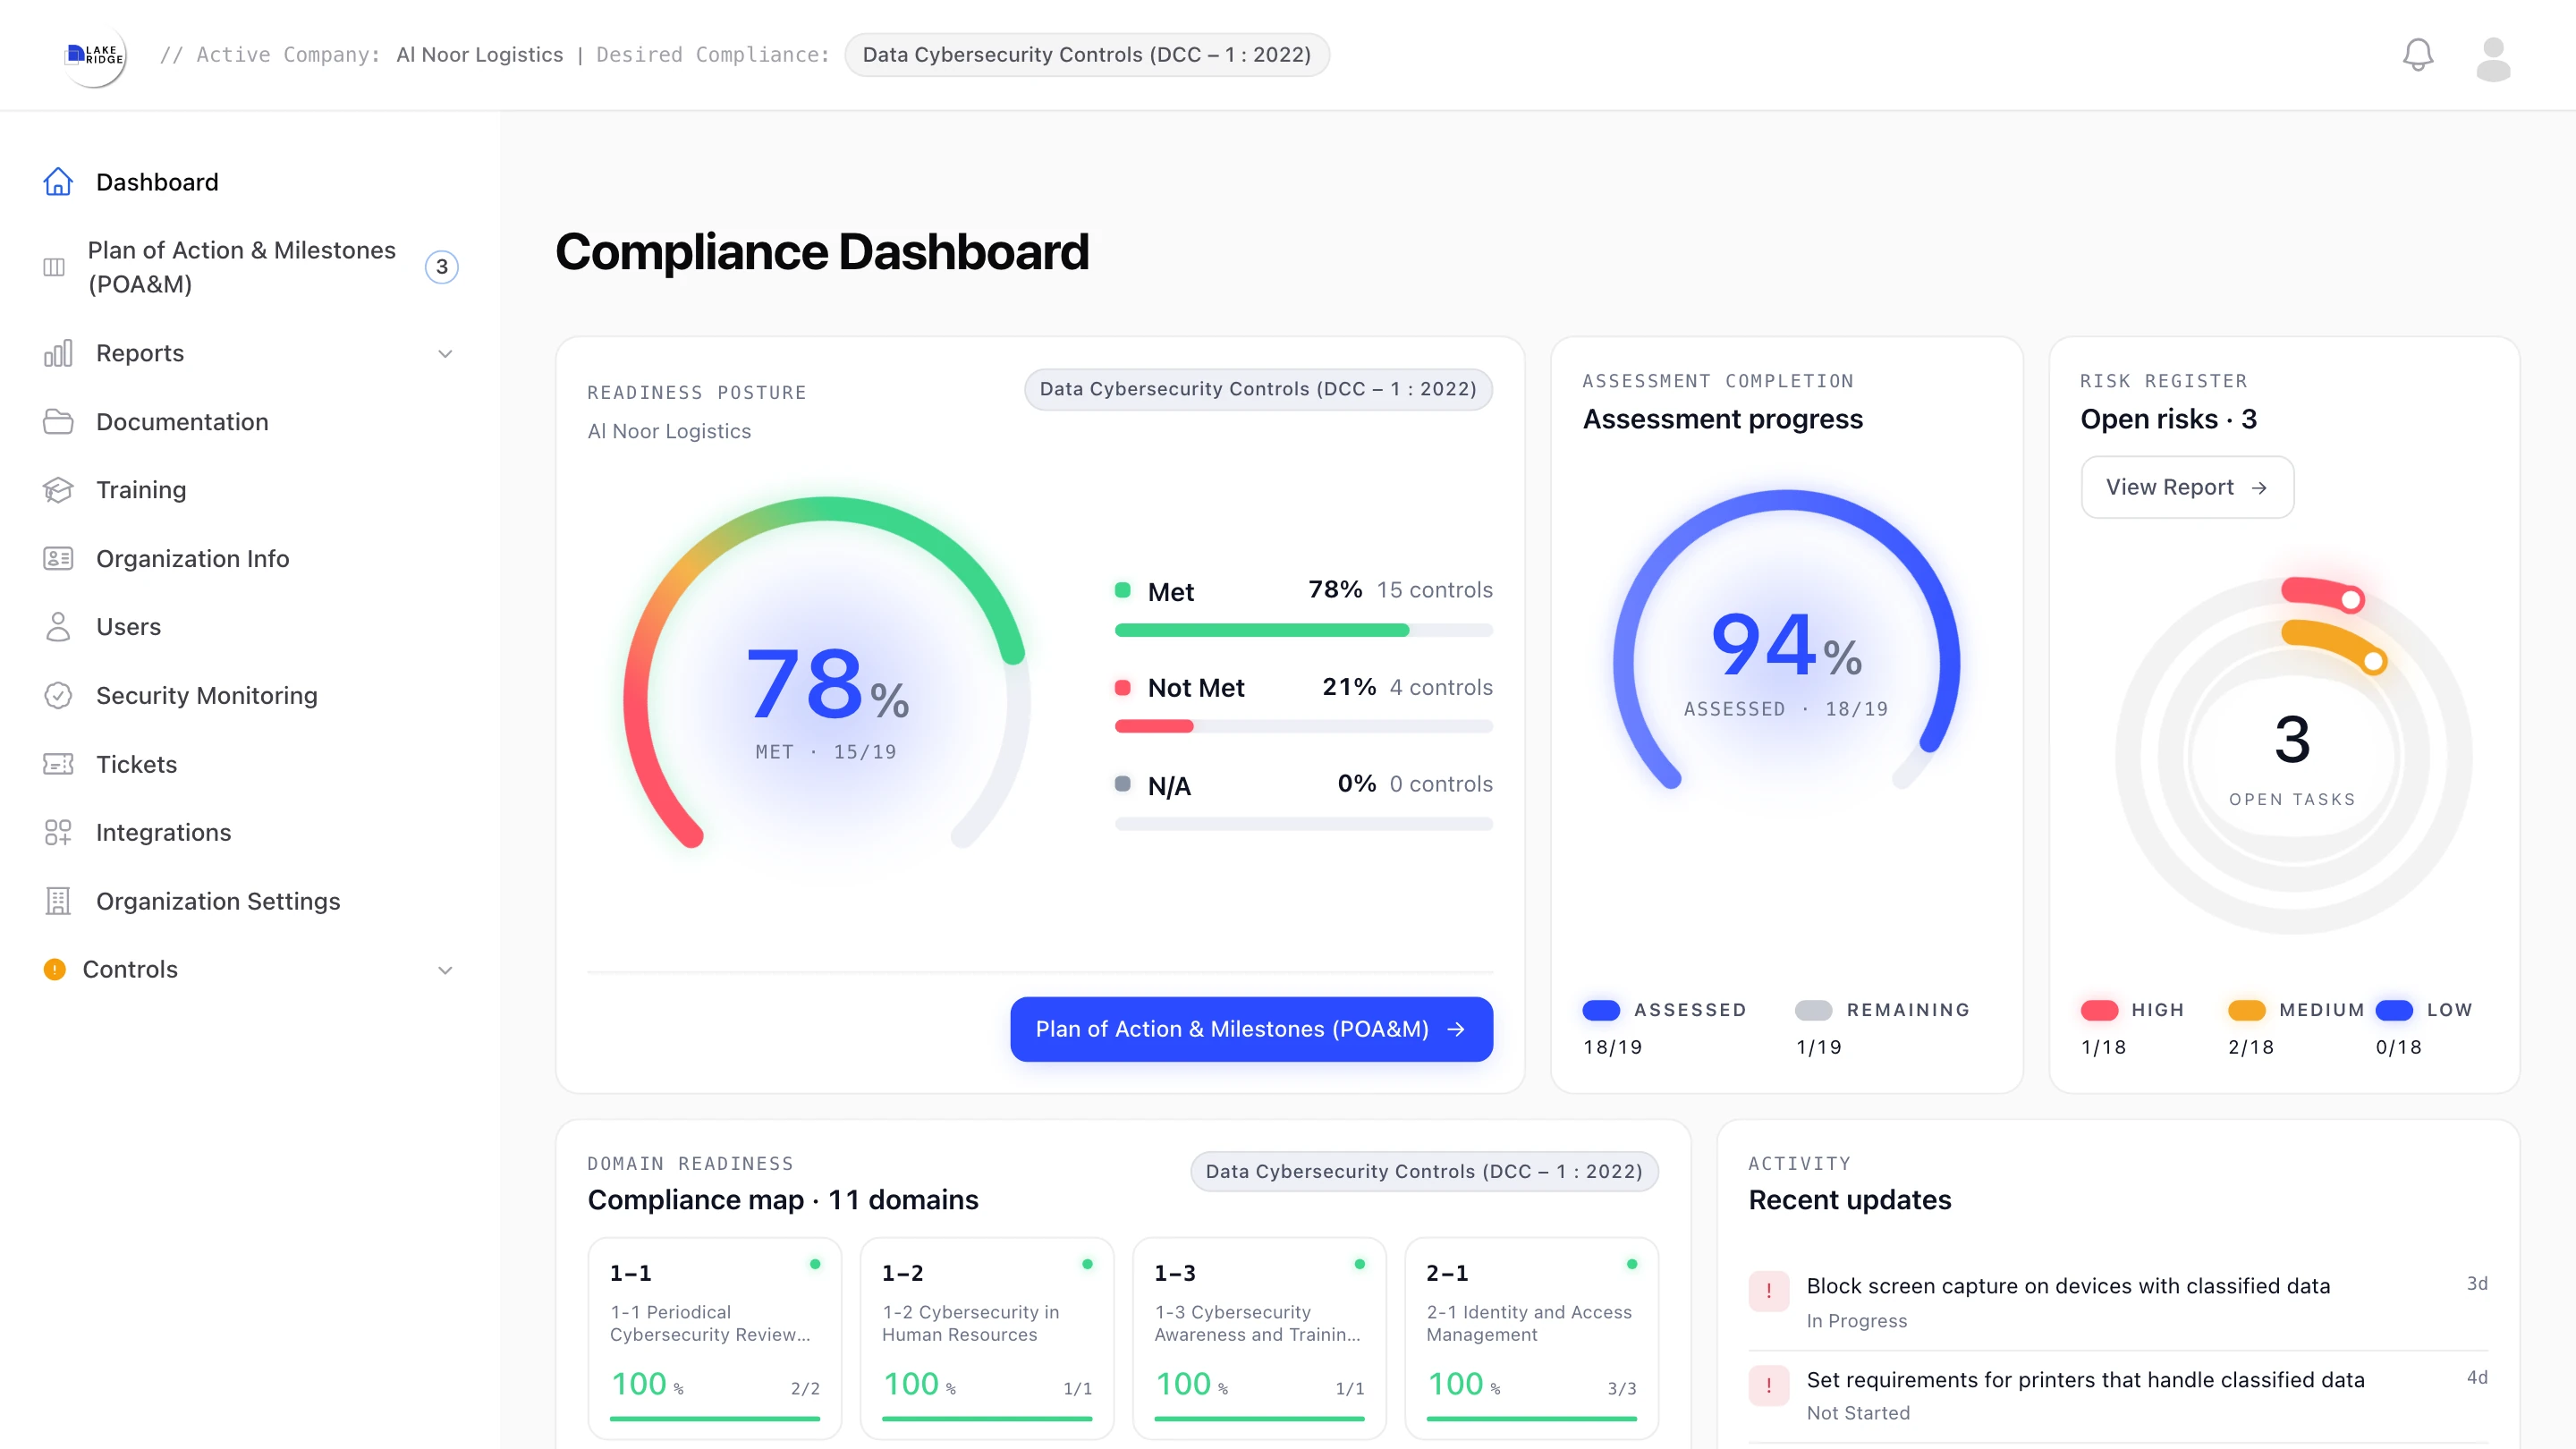Click the open tasks ring chart

pyautogui.click(x=2293, y=756)
